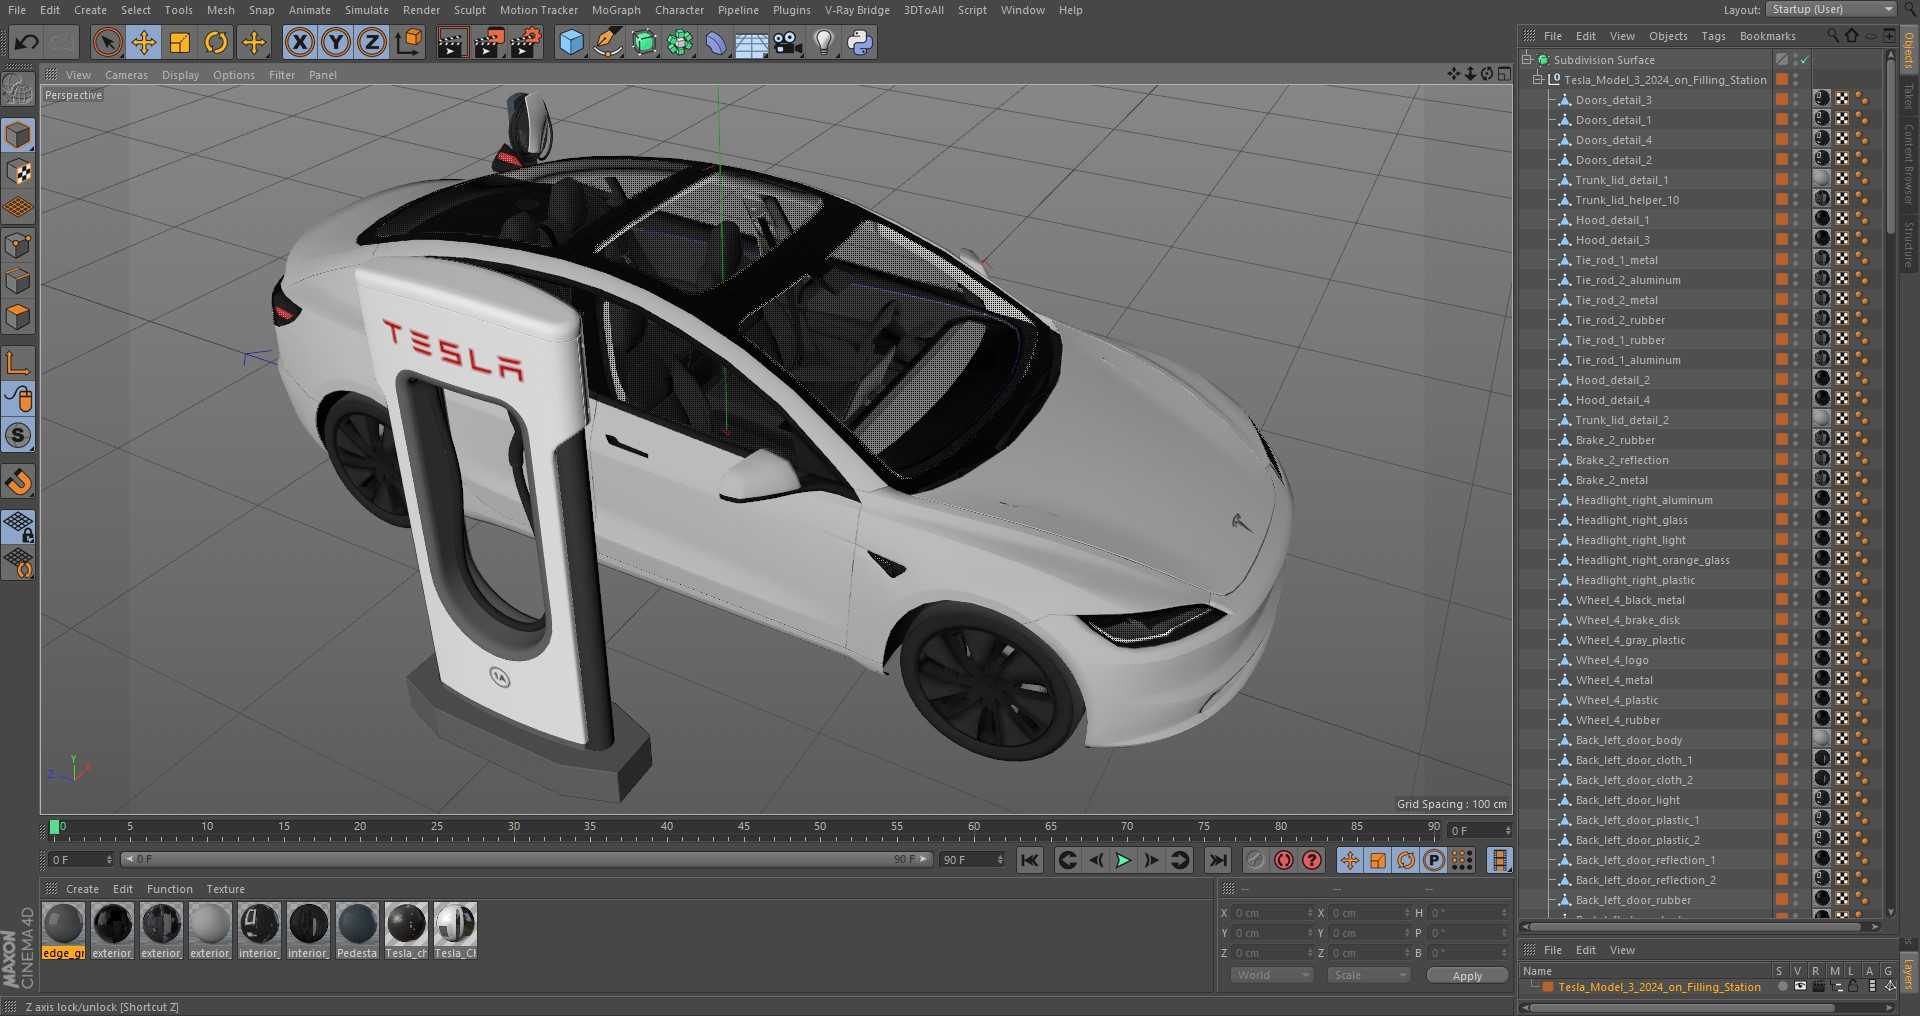
Task: Select Wheel_4_rubber in object list
Action: point(1617,720)
